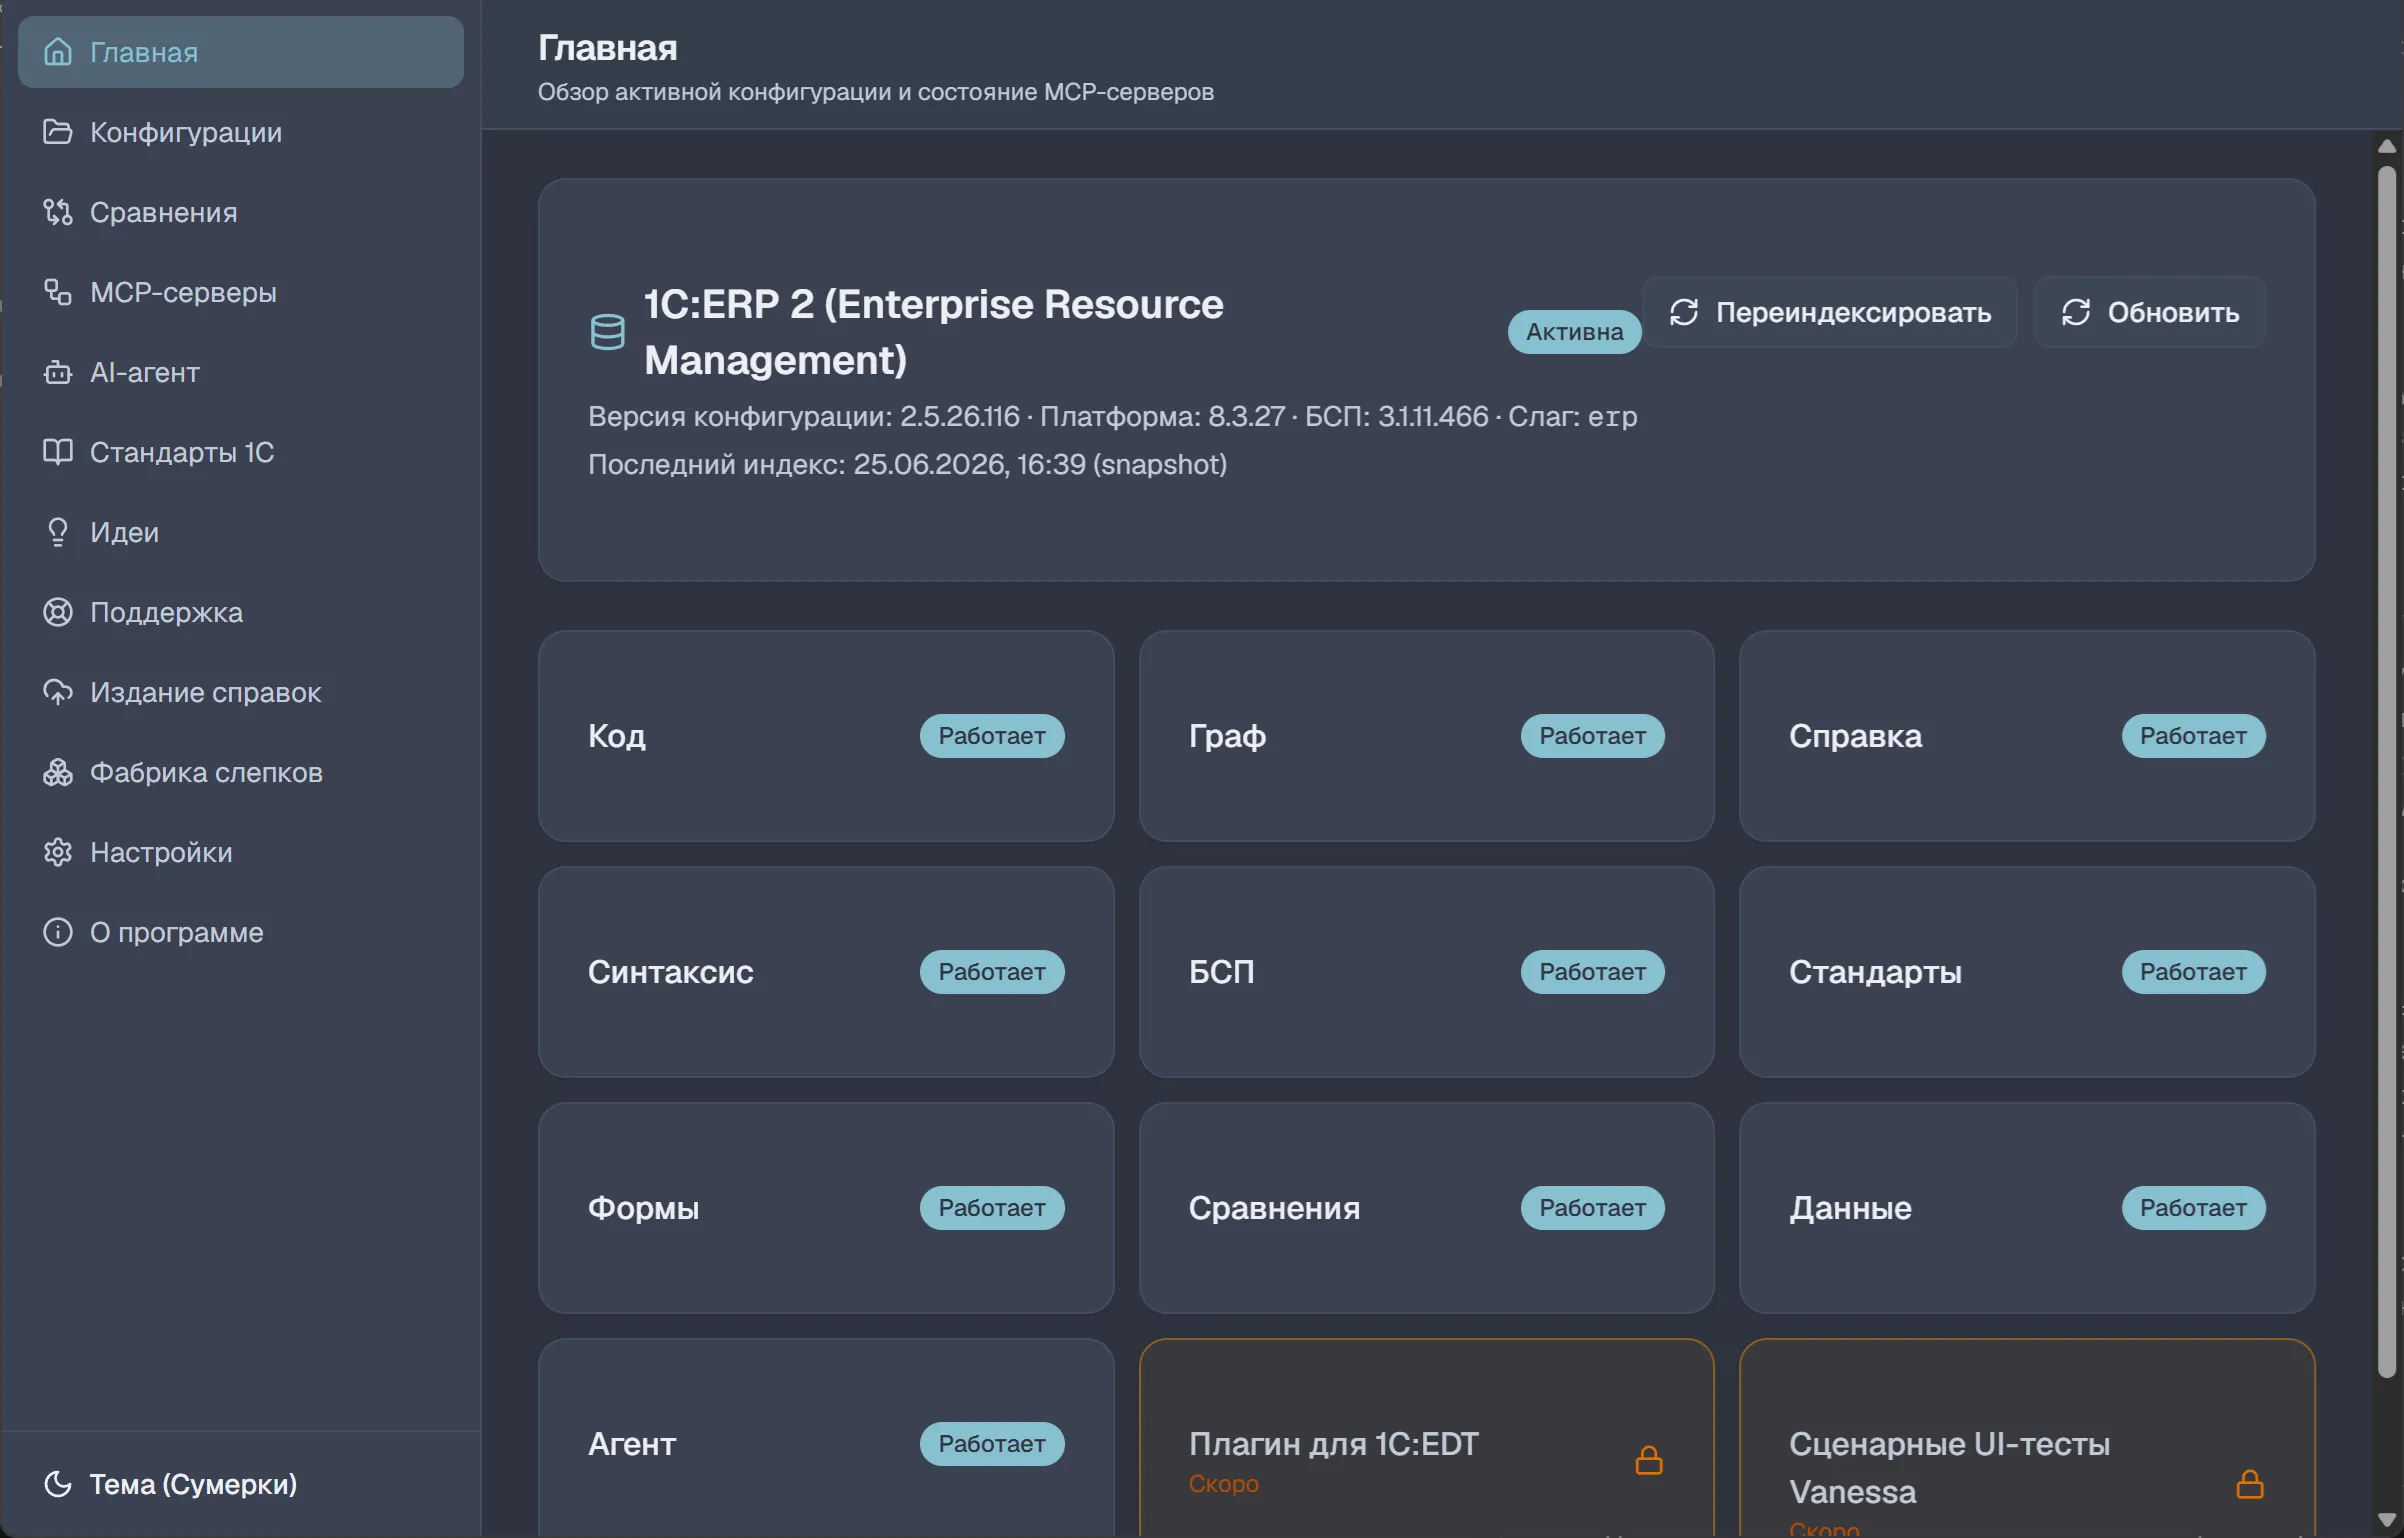Viewport: 2404px width, 1538px height.
Task: Click the lock icon on Плагин для 1C:EDT card
Action: [x=1649, y=1461]
